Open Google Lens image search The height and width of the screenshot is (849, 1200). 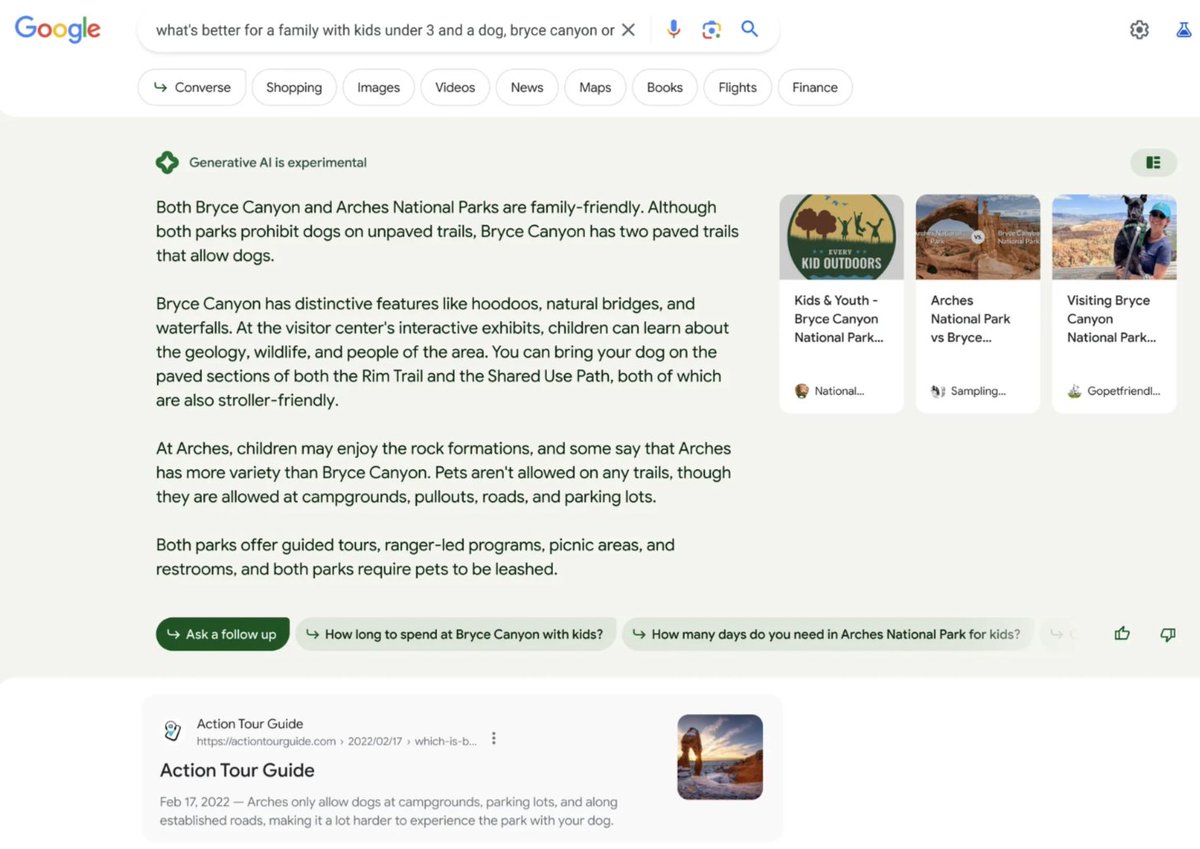[711, 29]
